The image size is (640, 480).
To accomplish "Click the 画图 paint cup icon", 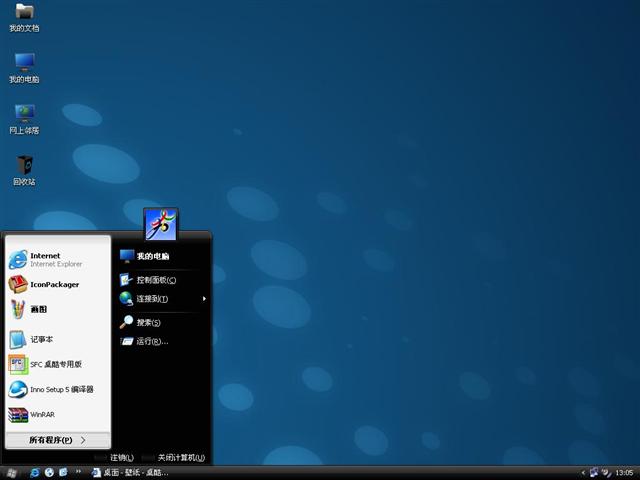I will coord(18,309).
